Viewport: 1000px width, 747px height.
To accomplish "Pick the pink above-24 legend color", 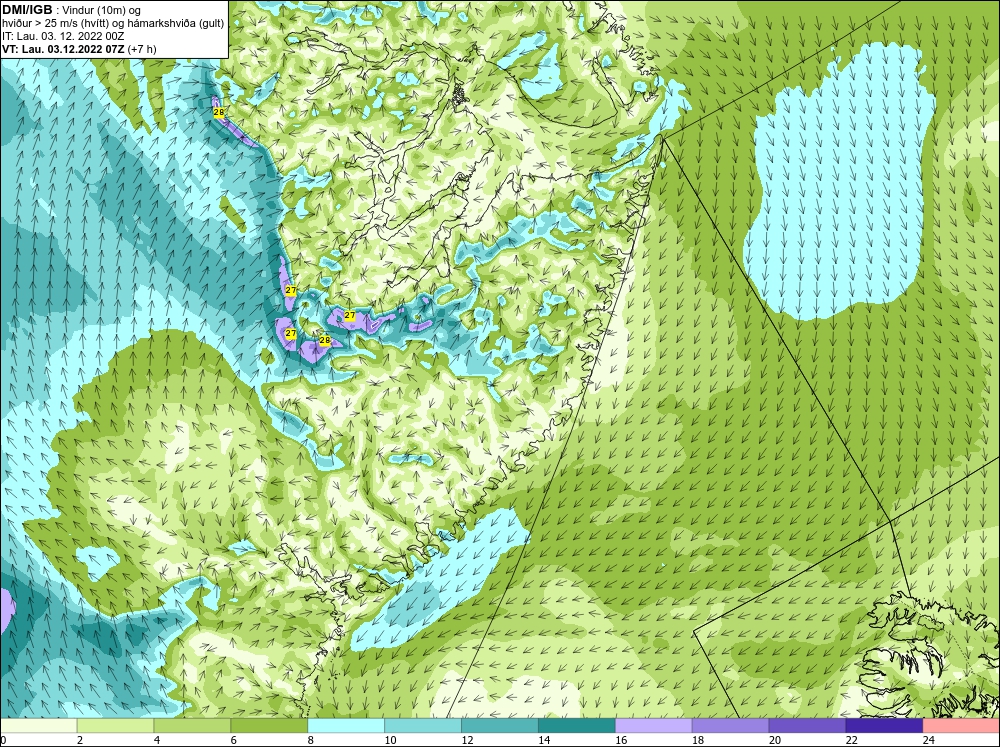I will click(x=961, y=726).
